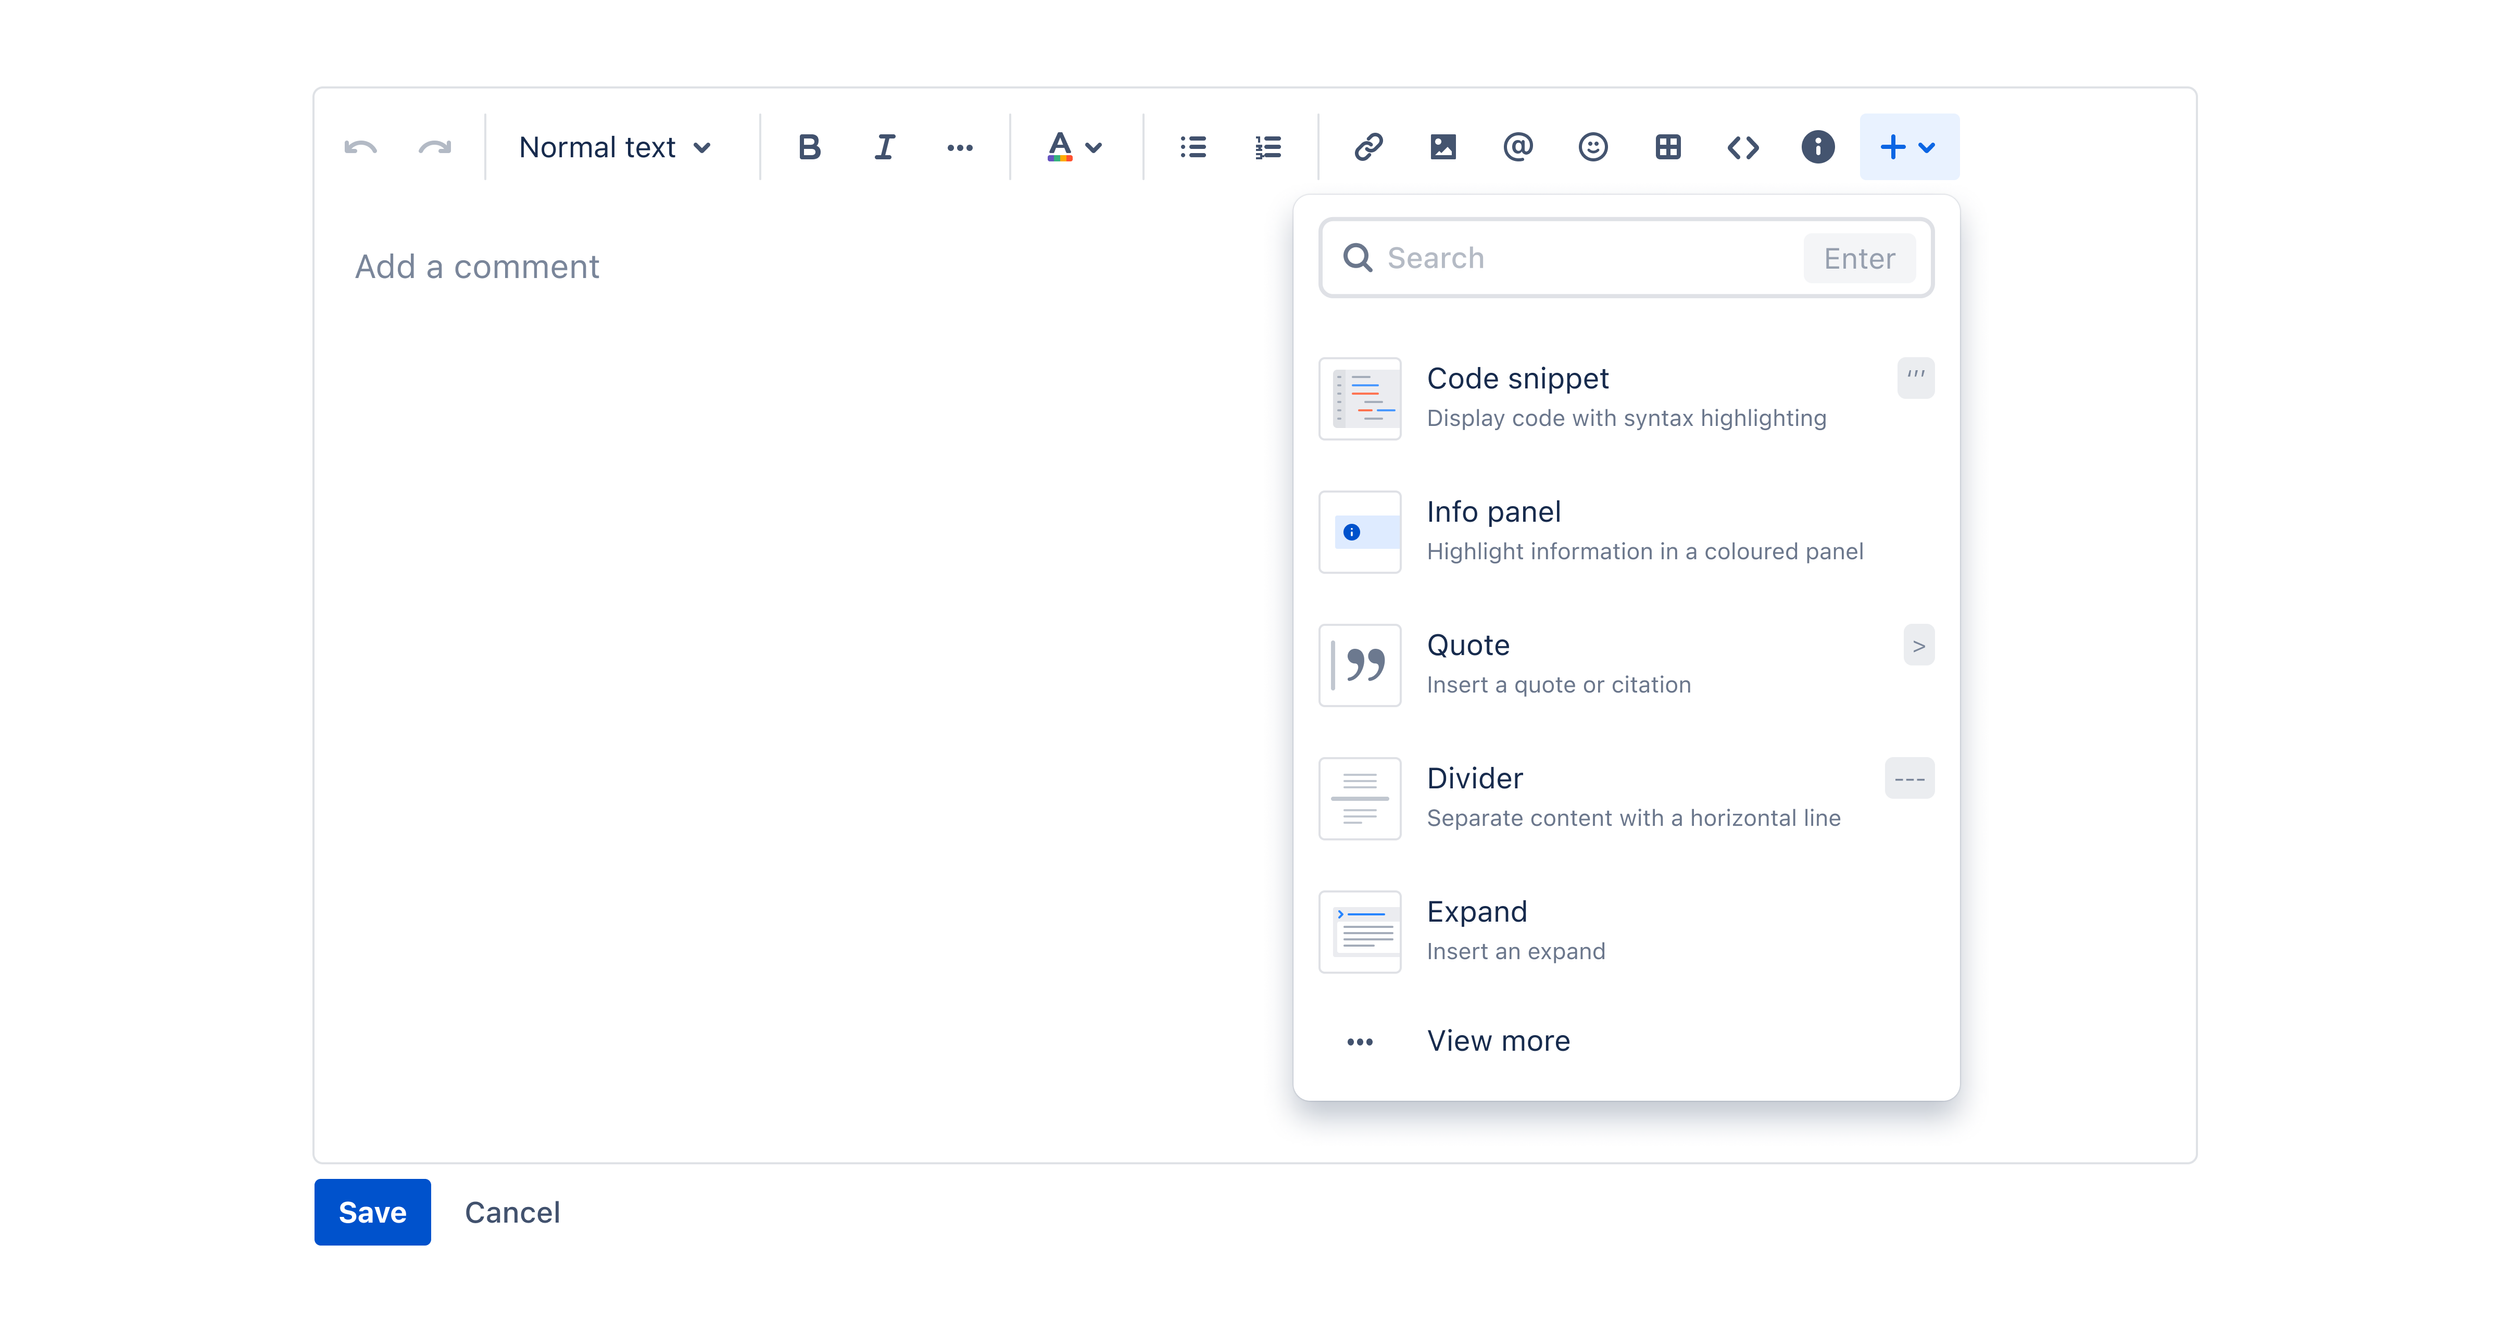Viewport: 2500px width, 1333px height.
Task: Toggle the bullet list button
Action: point(1193,148)
